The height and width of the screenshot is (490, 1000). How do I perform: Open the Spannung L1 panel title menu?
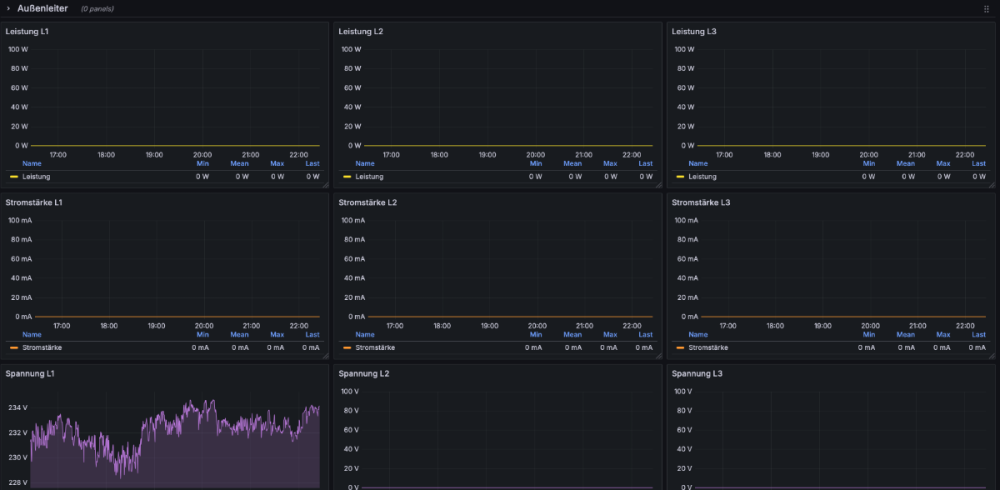(30, 374)
